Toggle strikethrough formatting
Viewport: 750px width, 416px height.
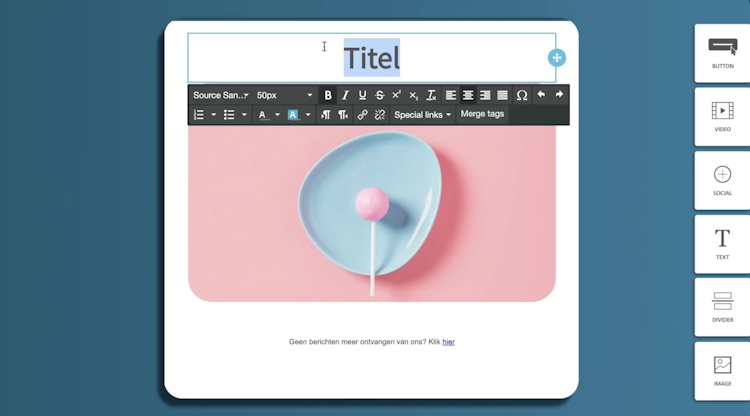click(379, 95)
